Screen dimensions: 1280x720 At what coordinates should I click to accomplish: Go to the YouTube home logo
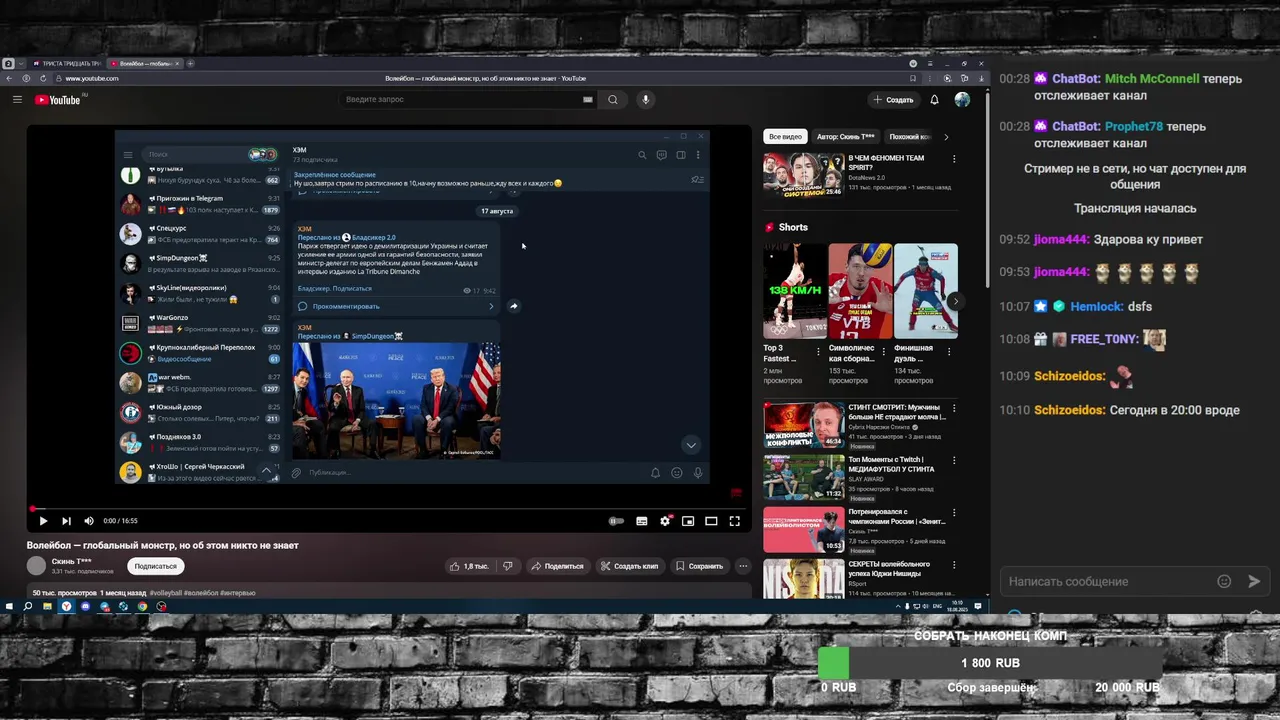coord(58,100)
